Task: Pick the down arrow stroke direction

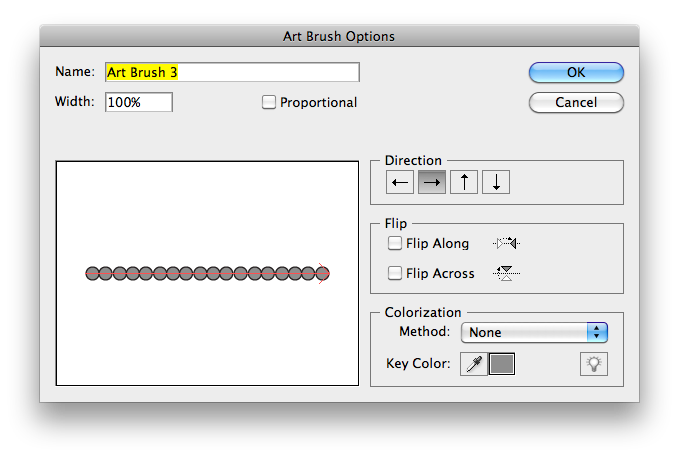Action: click(496, 182)
